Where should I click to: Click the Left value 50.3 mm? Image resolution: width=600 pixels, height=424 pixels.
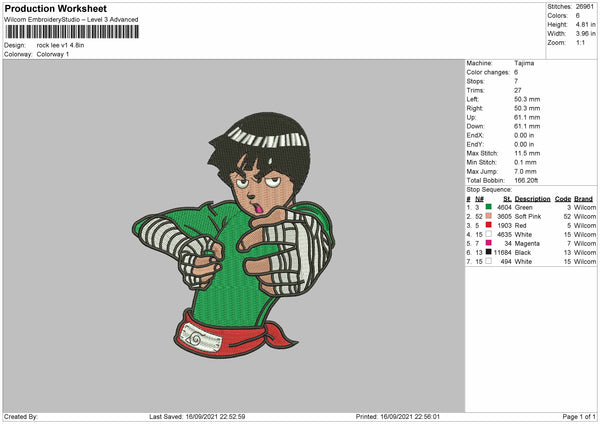tap(527, 99)
